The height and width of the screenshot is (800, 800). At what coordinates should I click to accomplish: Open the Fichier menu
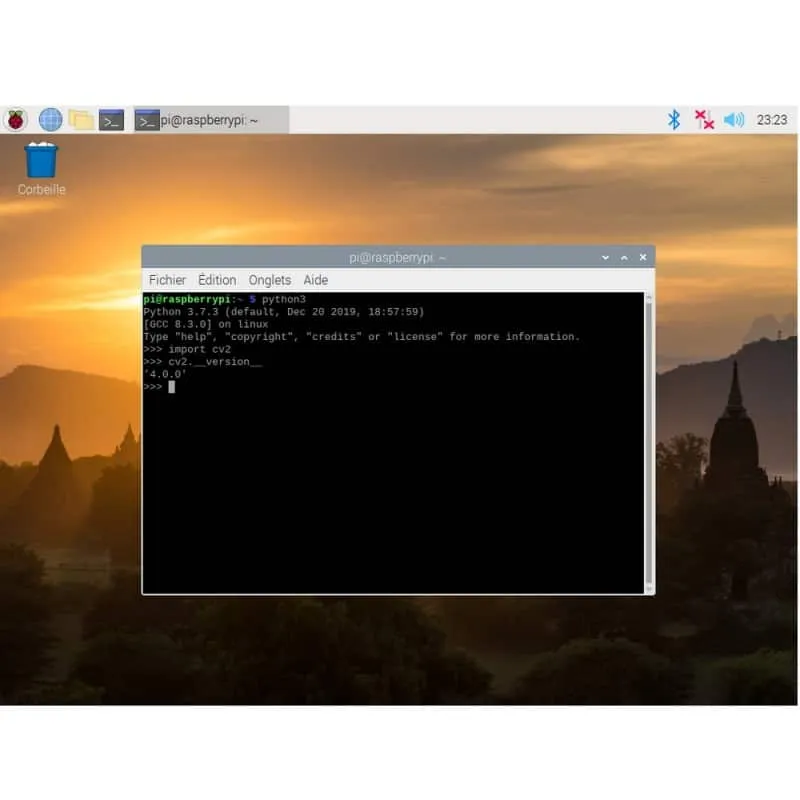click(x=167, y=280)
